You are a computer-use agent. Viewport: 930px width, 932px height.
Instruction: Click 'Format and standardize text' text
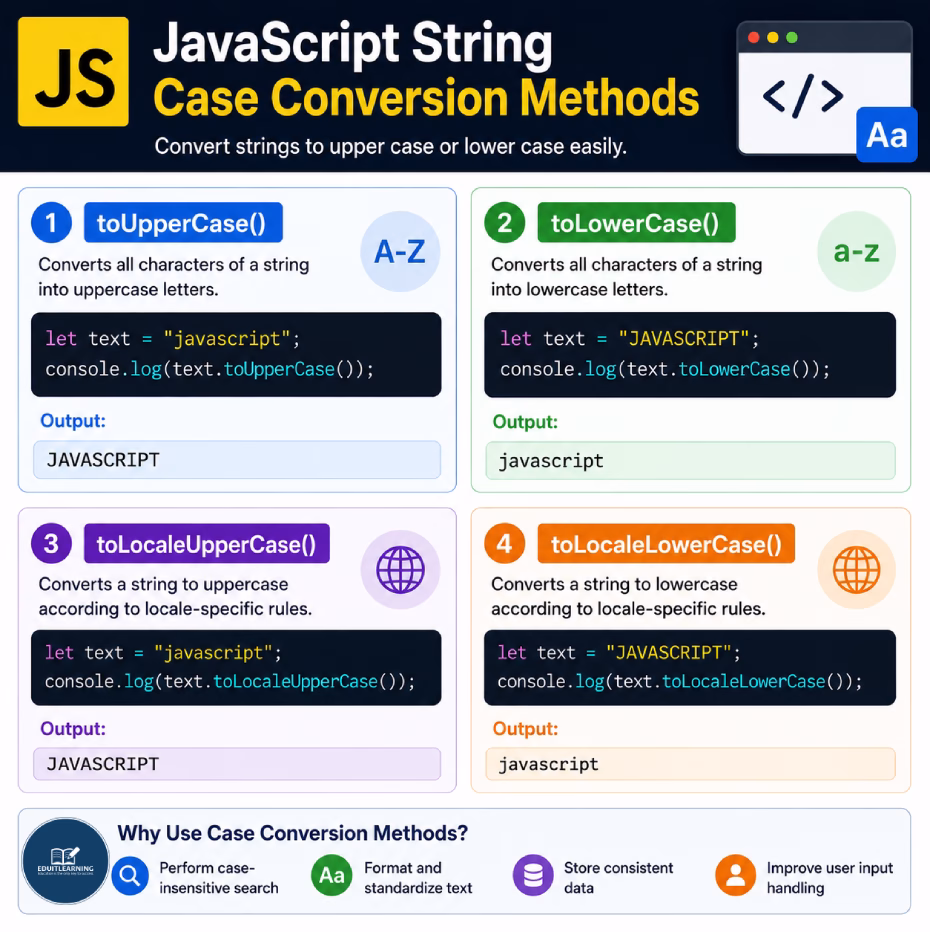(418, 877)
